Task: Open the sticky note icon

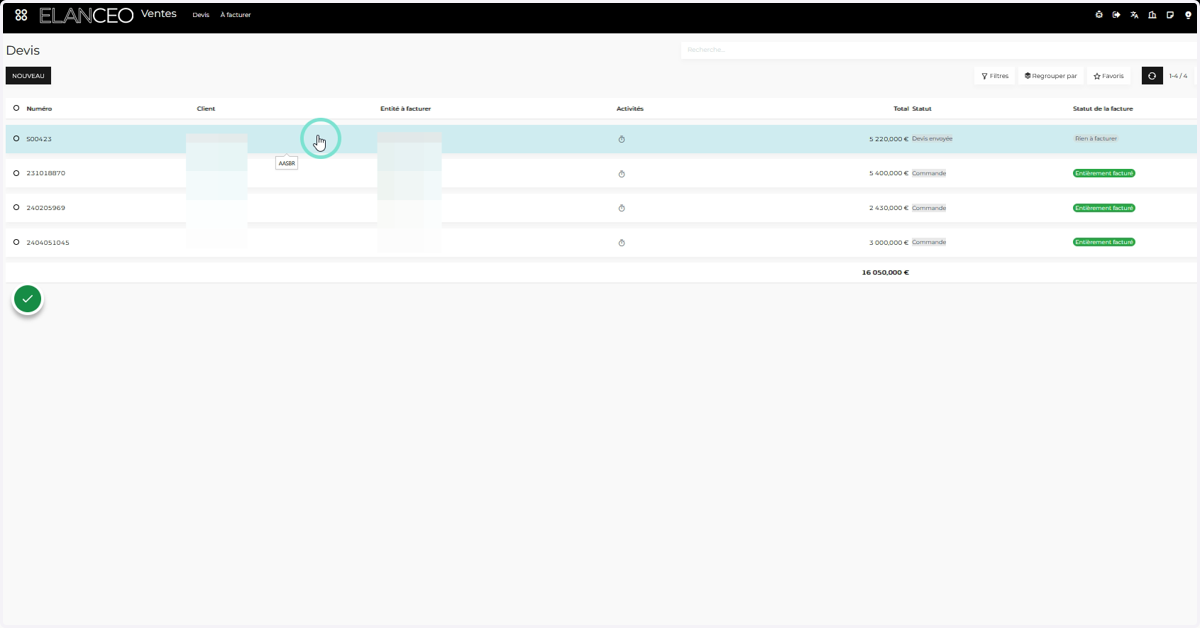Action: tap(1170, 15)
